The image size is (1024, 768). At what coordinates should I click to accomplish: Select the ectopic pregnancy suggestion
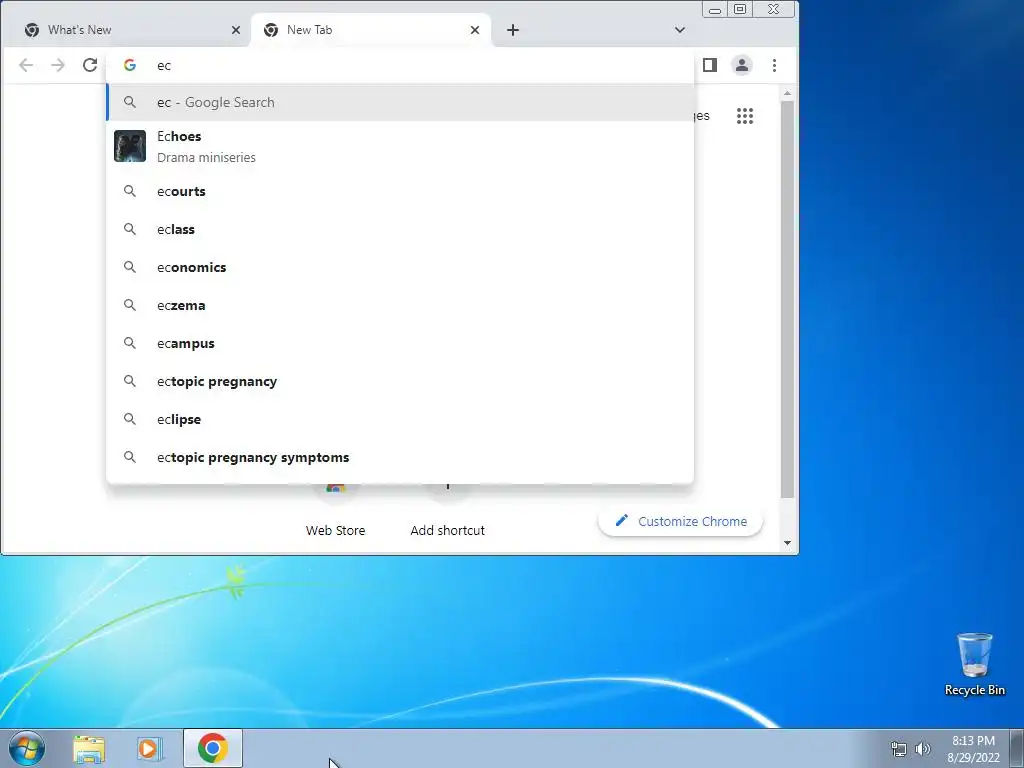tap(400, 381)
